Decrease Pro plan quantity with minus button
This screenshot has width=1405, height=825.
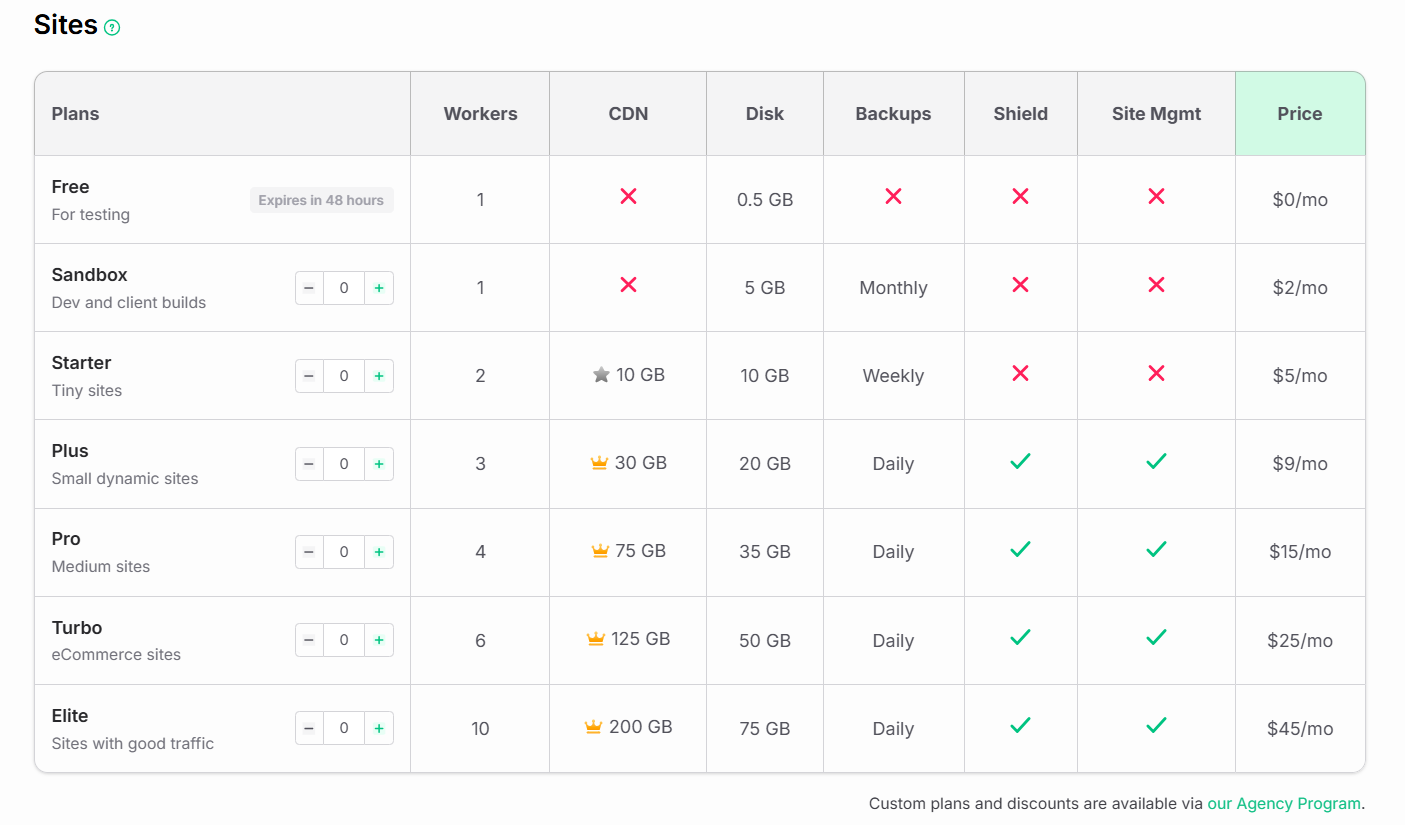pyautogui.click(x=309, y=552)
